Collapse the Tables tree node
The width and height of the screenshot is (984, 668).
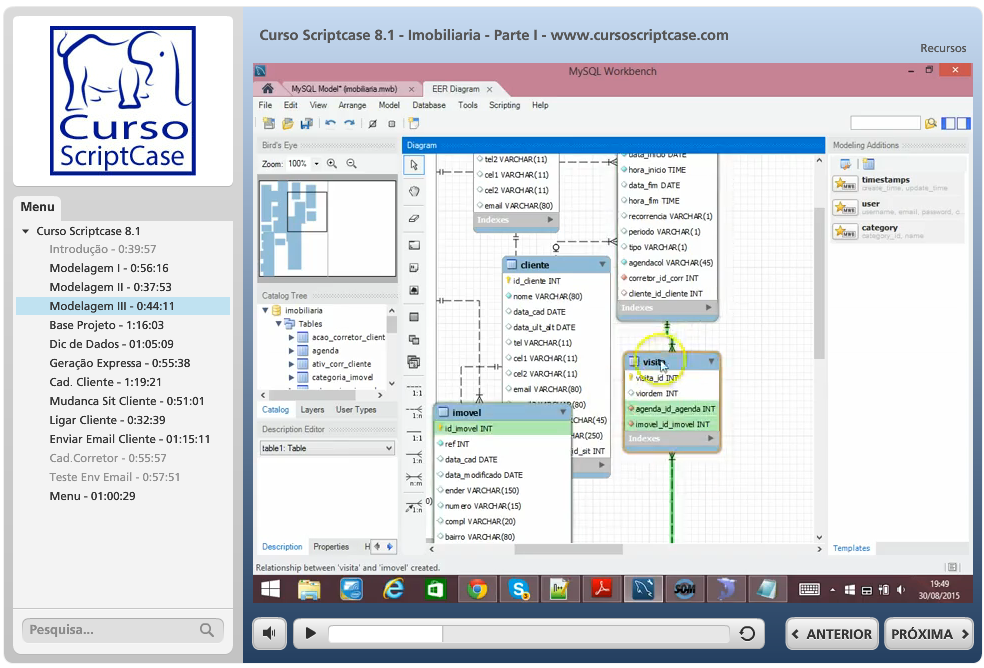pyautogui.click(x=279, y=323)
